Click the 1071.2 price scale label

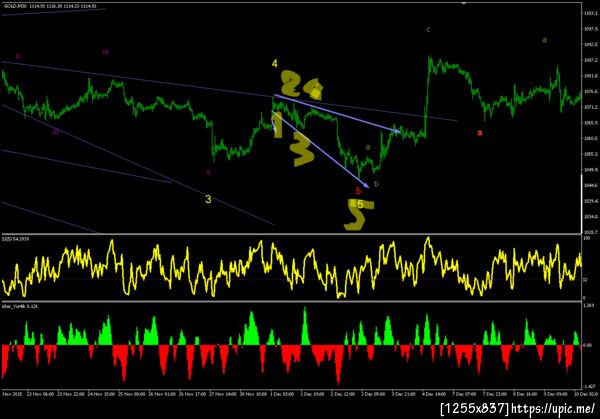click(x=591, y=107)
